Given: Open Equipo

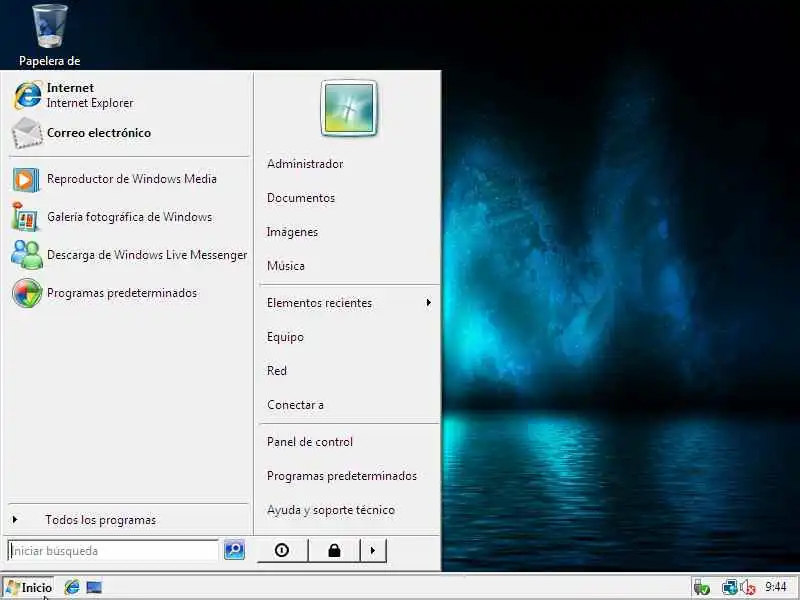Looking at the screenshot, I should (x=285, y=337).
